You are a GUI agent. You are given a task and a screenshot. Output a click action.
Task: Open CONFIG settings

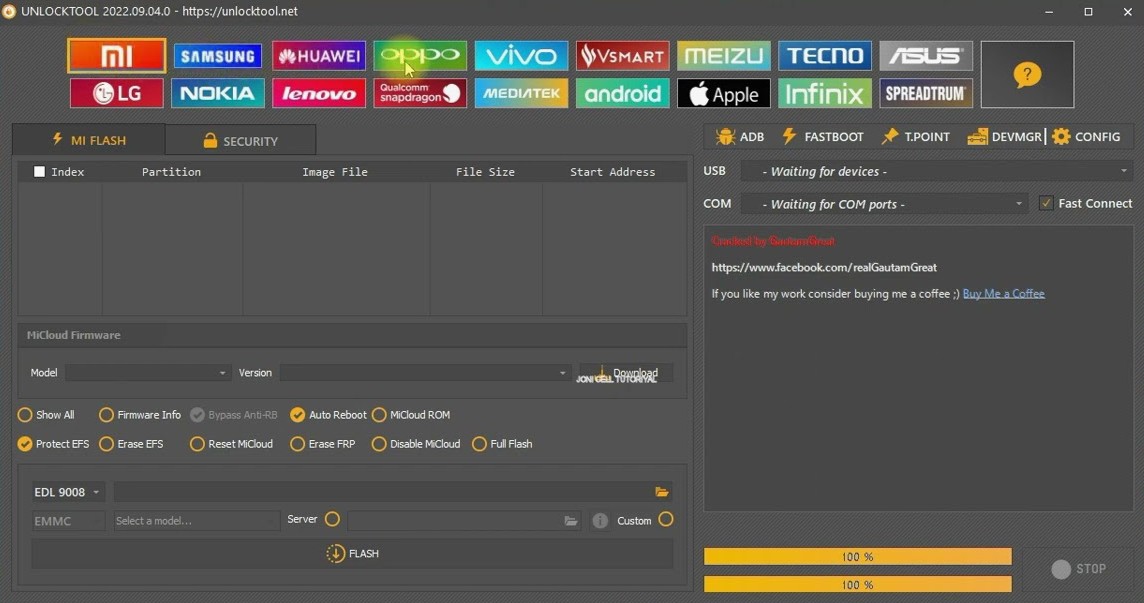(1086, 137)
